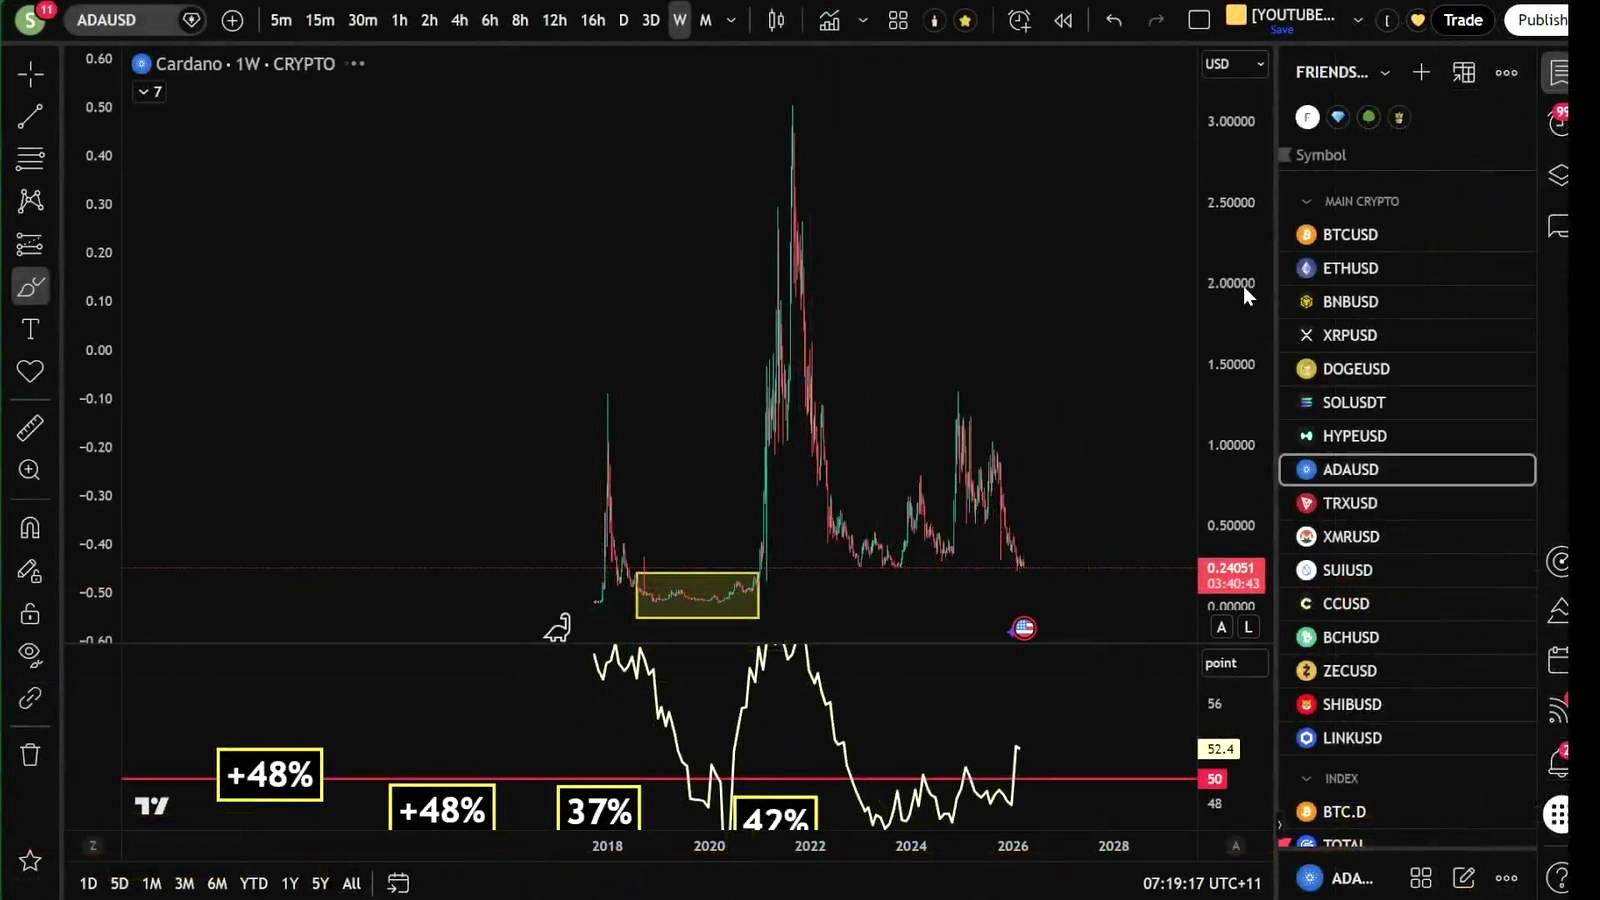The width and height of the screenshot is (1600, 900).
Task: Open the go to date calendar
Action: pos(398,883)
